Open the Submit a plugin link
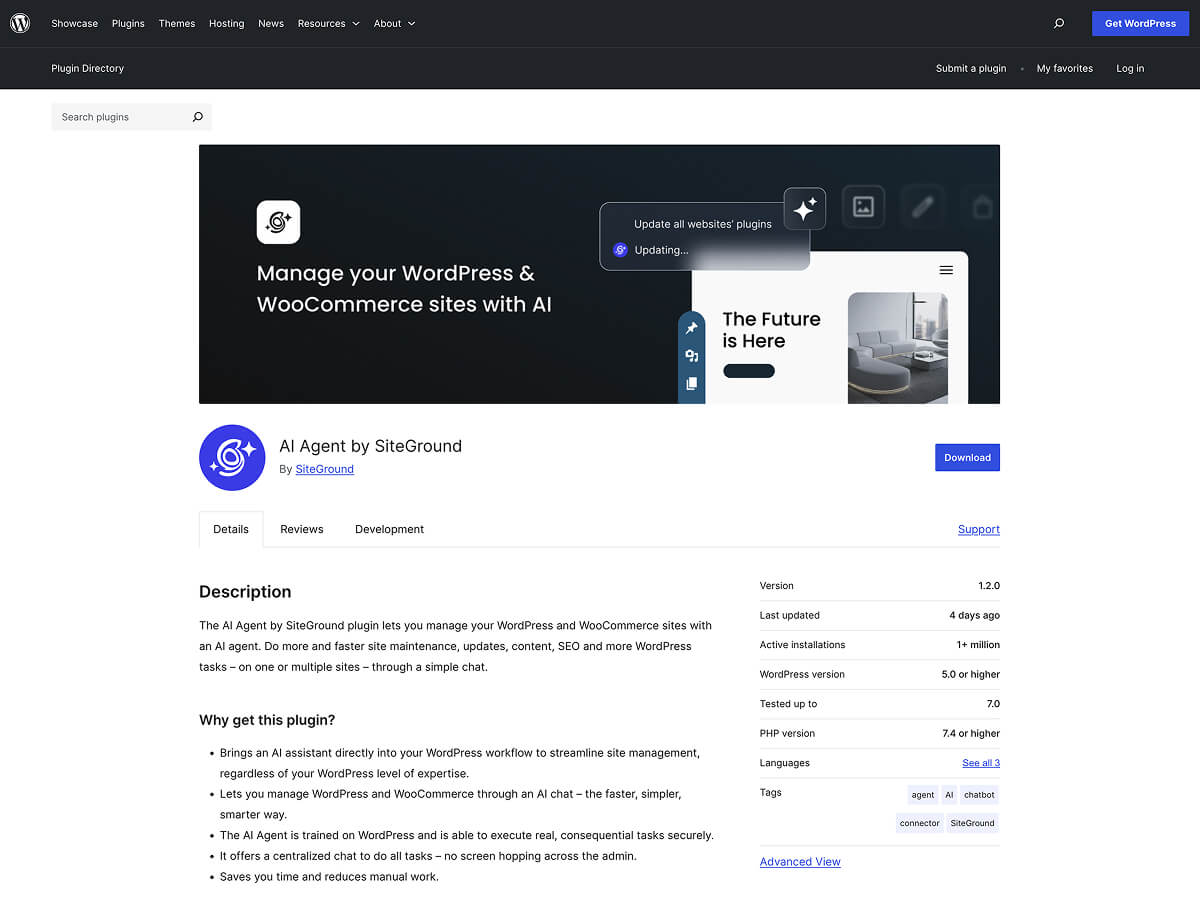1200x902 pixels. tap(971, 68)
